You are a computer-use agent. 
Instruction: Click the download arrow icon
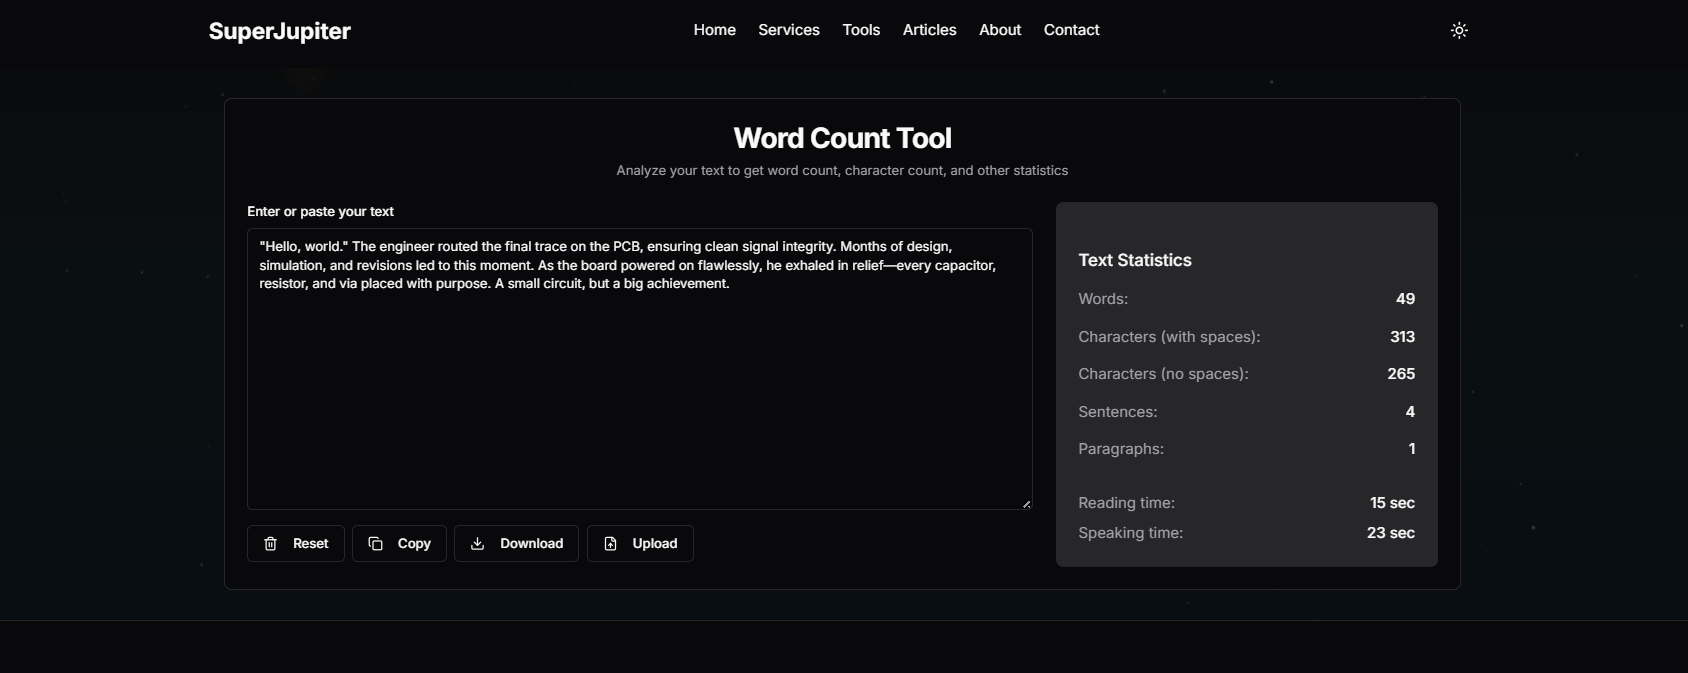pos(477,544)
